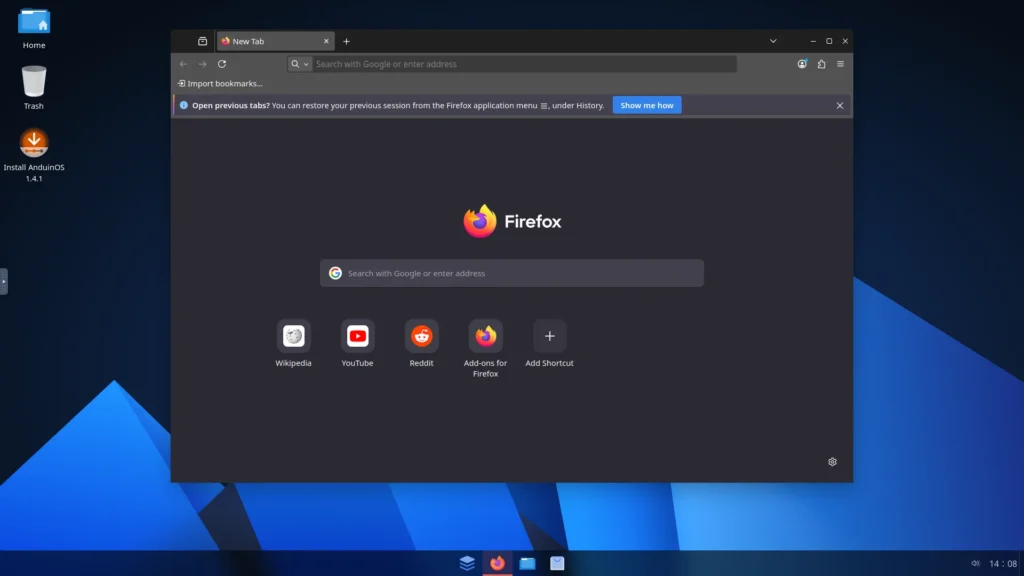The image size is (1024, 576).
Task: Click the info icon in notification bar
Action: coord(184,105)
